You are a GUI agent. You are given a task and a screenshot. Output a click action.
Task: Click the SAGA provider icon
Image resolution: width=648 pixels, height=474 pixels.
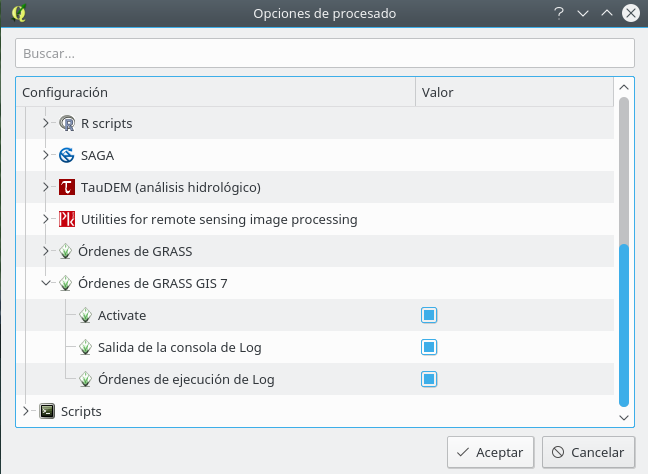[x=67, y=155]
